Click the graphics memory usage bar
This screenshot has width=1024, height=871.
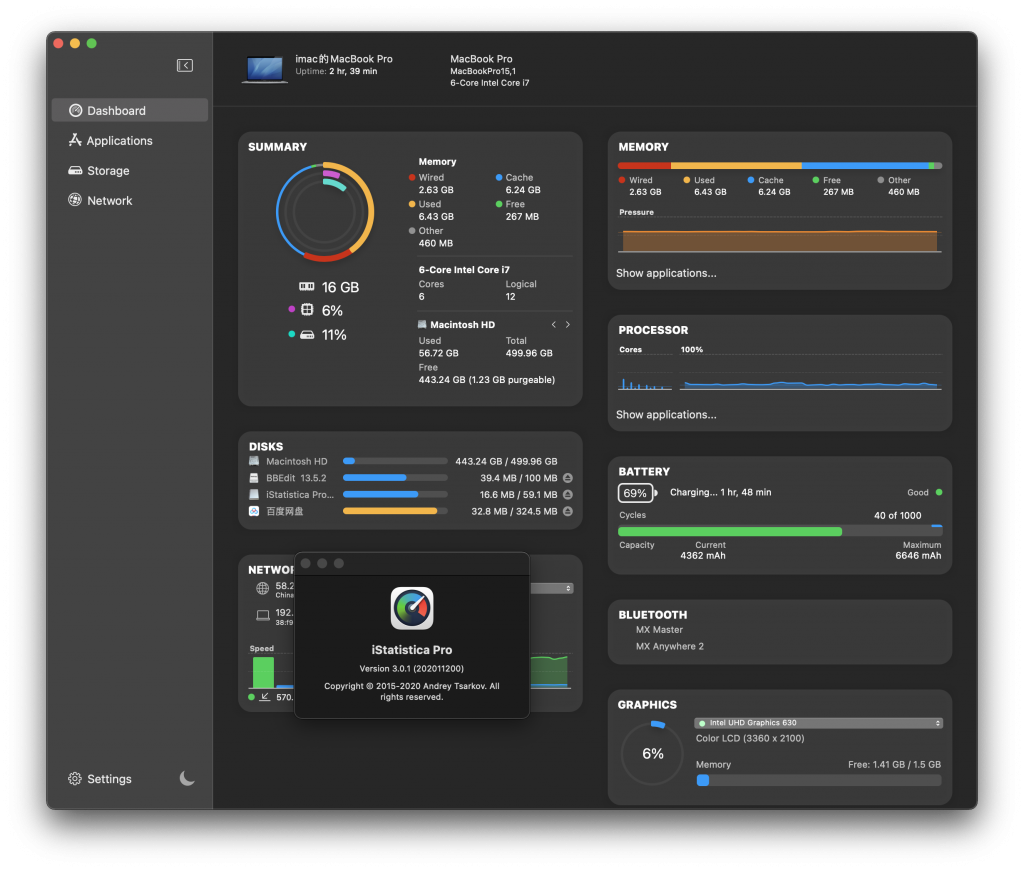coord(819,780)
